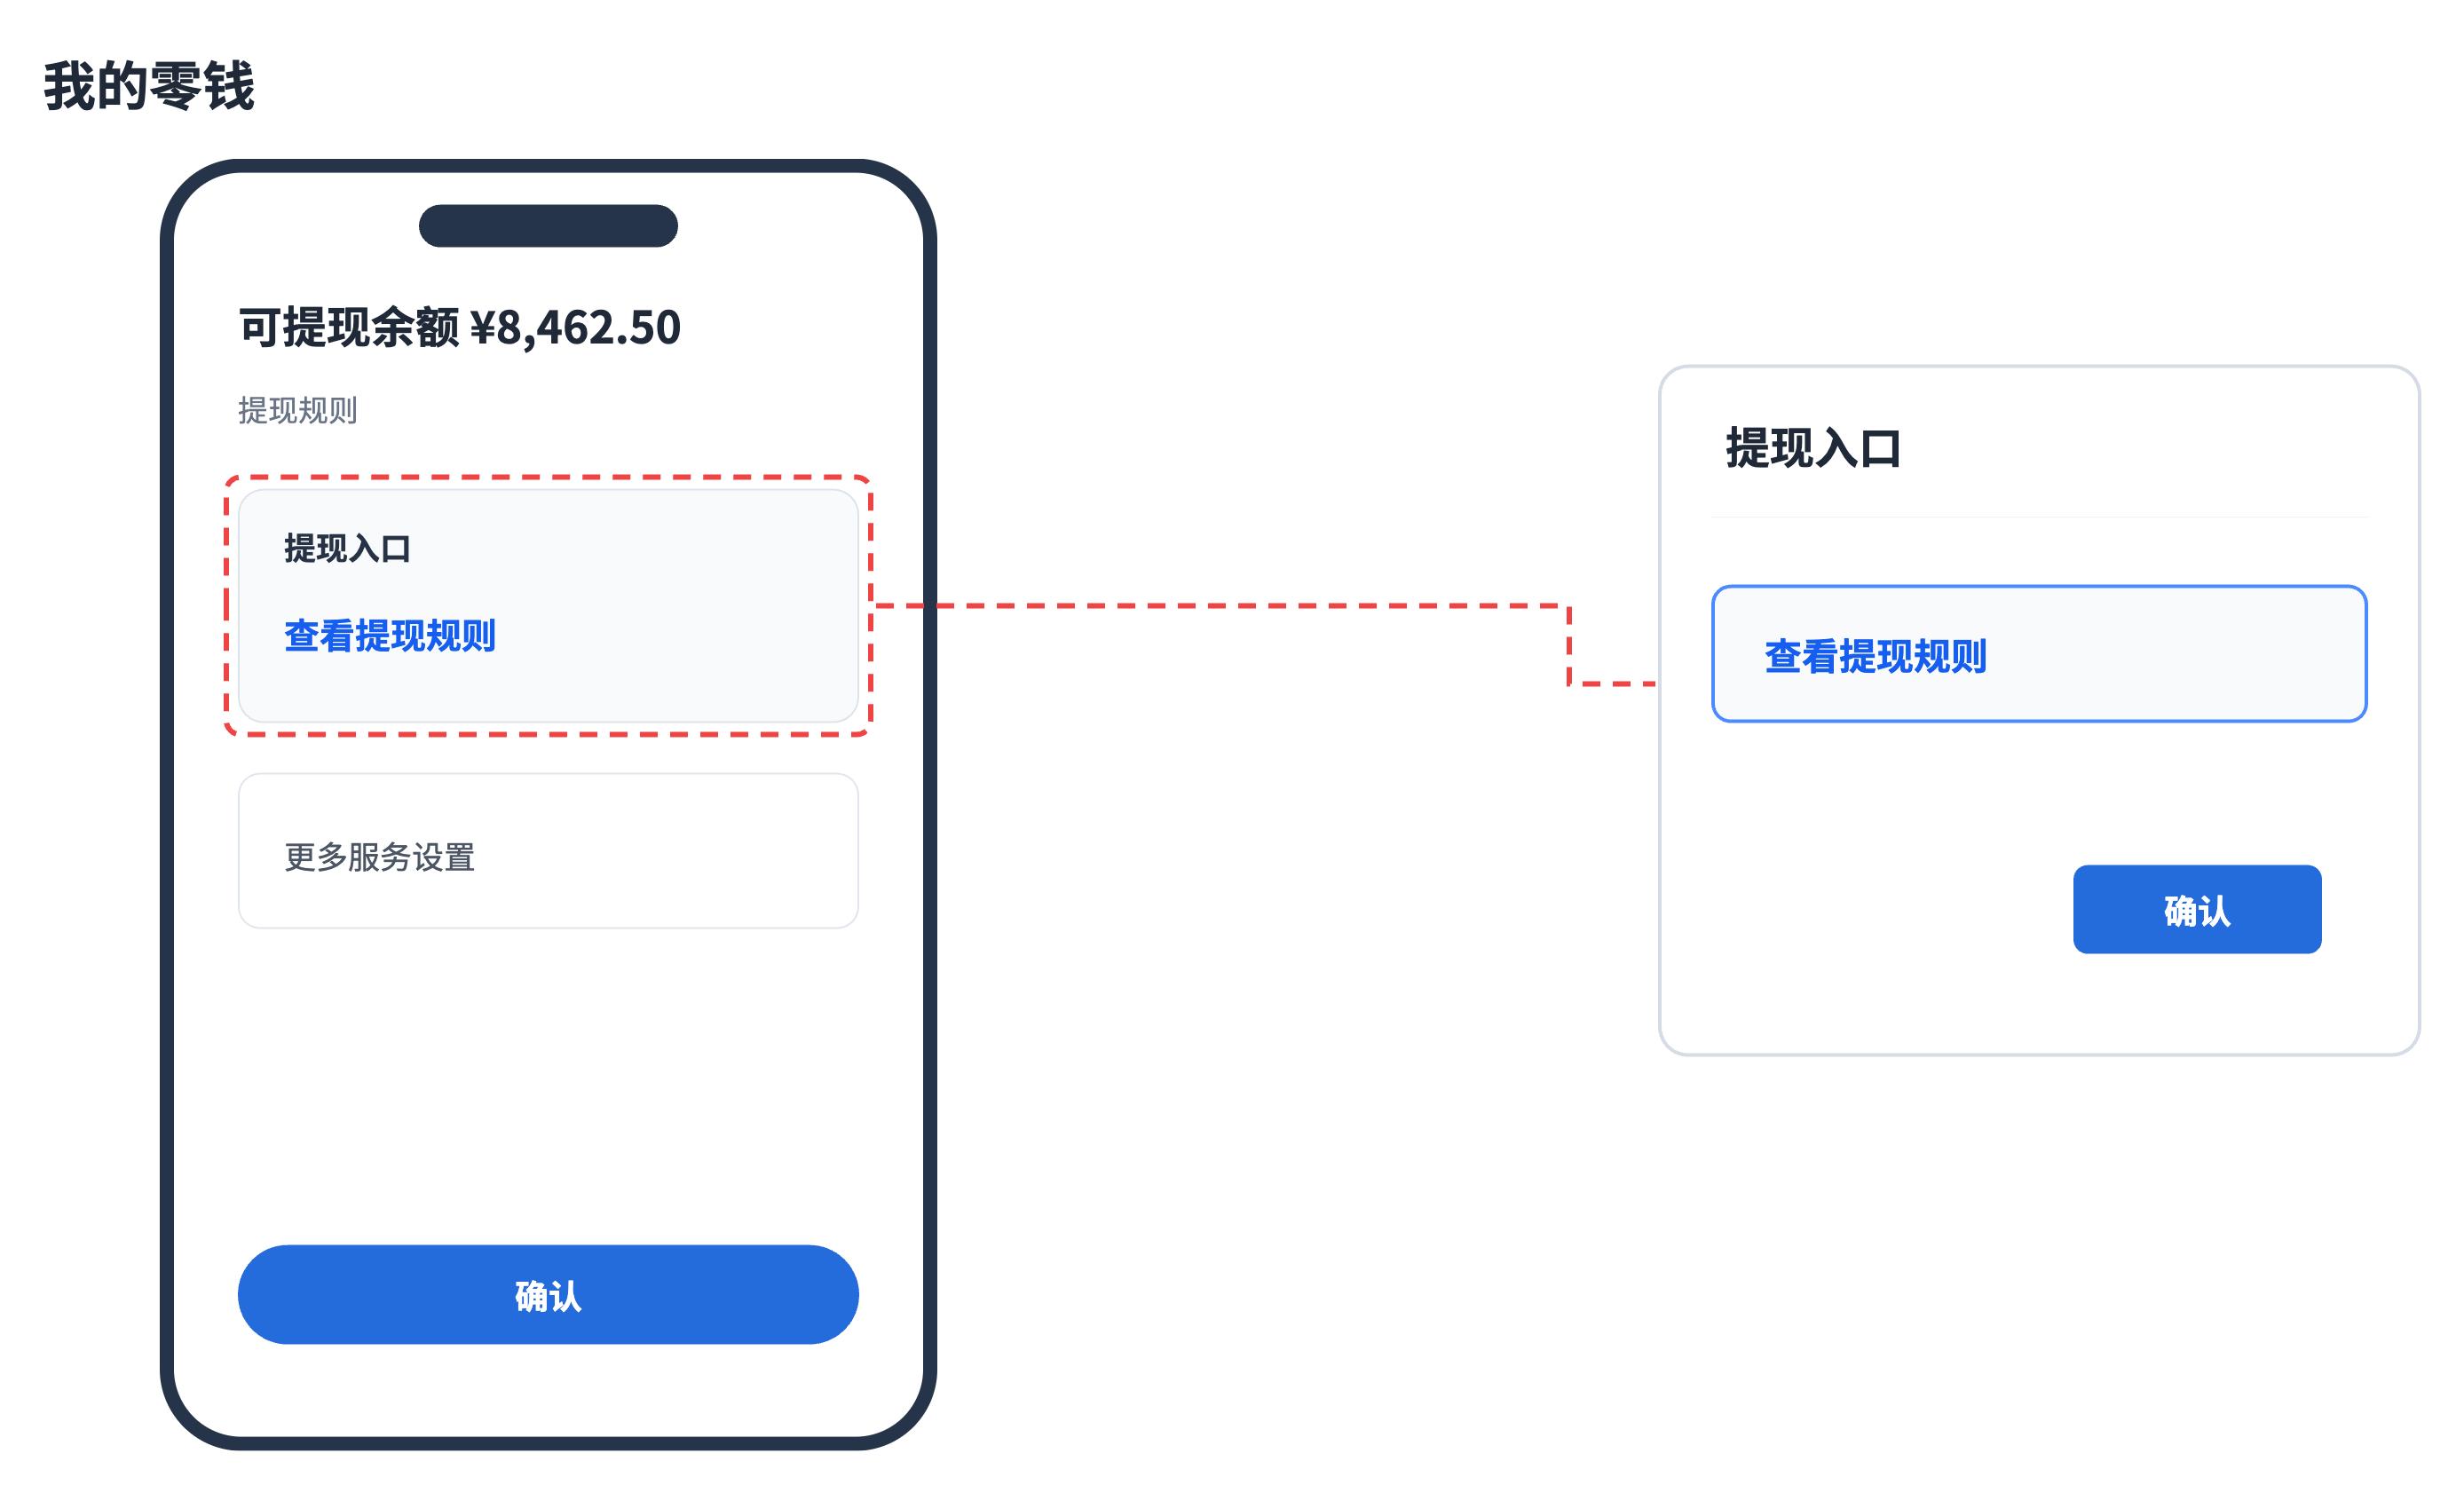
Task: Tap the dark notch pill atop the phone
Action: [548, 225]
